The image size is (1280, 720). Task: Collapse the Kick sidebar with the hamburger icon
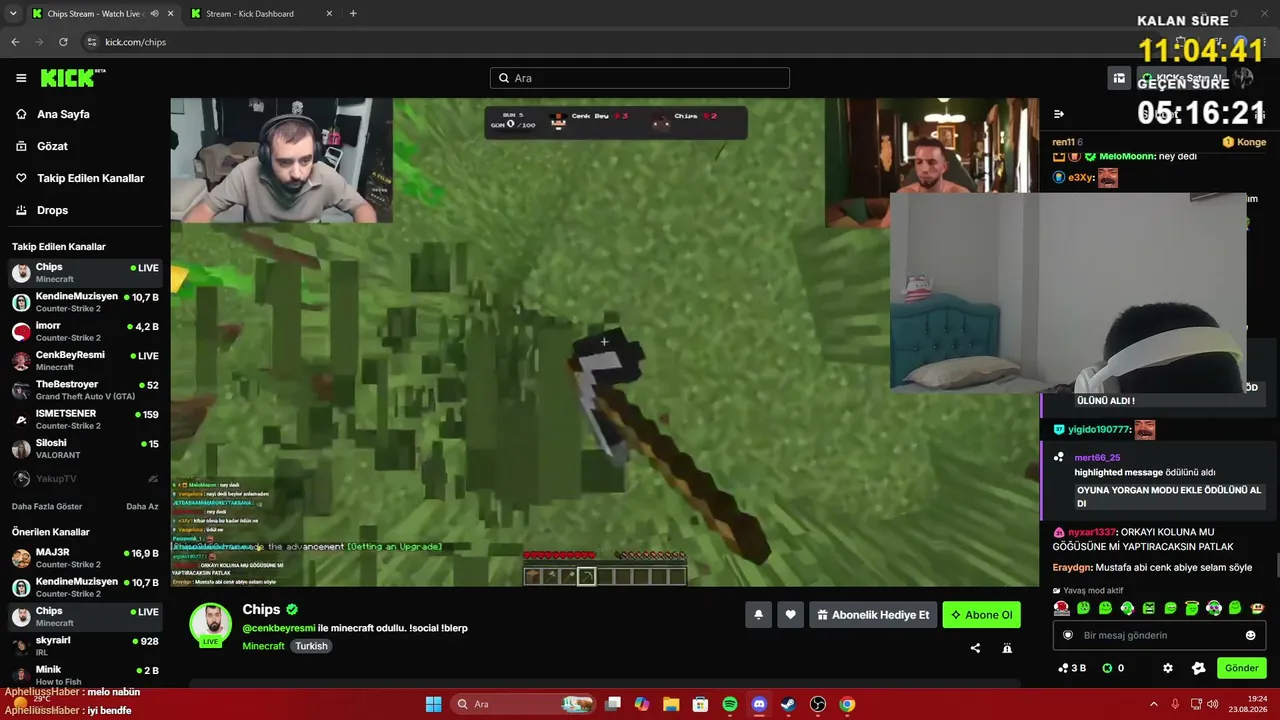point(21,78)
